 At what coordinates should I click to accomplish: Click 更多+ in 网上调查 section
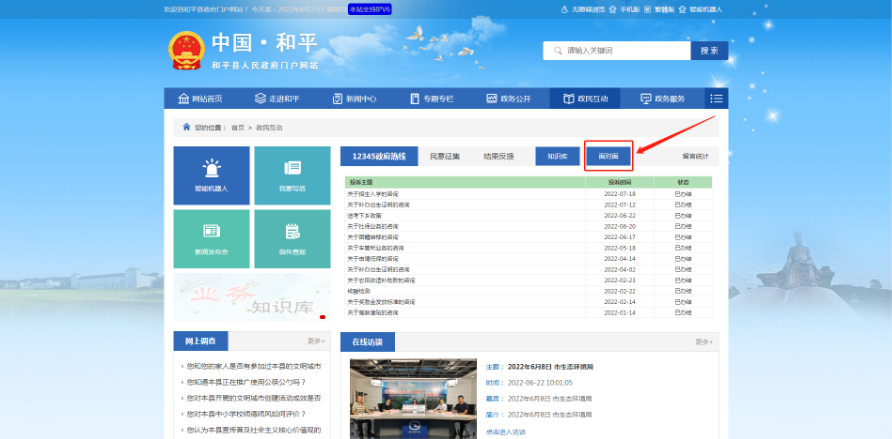click(316, 341)
